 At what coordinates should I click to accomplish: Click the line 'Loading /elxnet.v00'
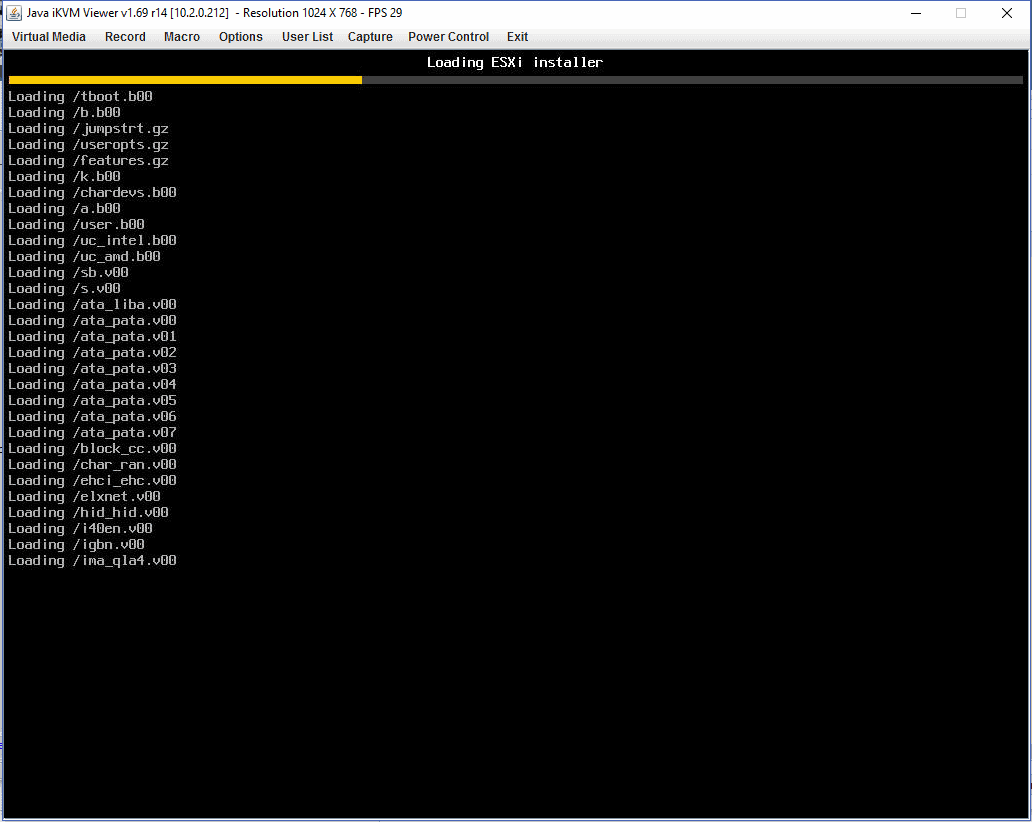click(84, 497)
